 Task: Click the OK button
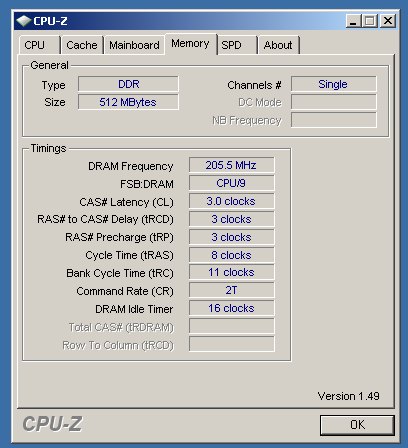[357, 425]
